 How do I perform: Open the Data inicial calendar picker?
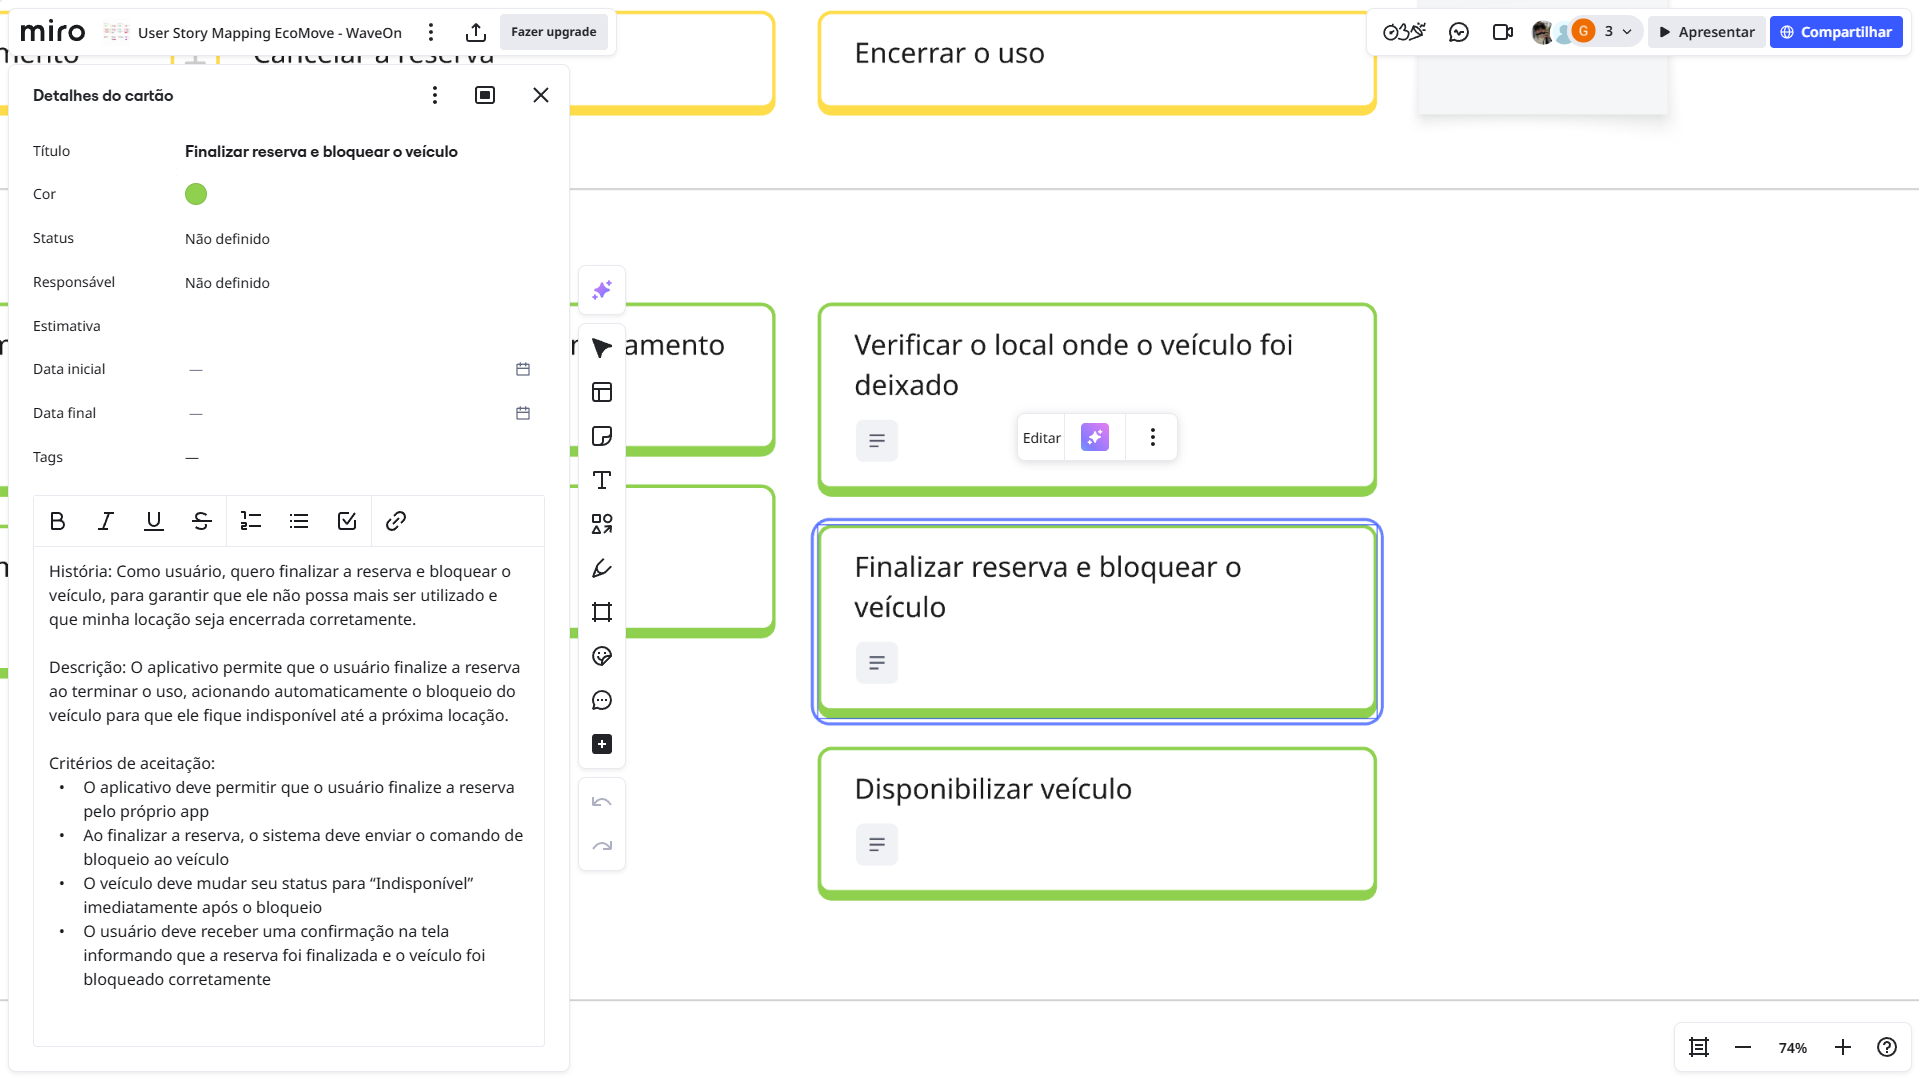coord(522,369)
